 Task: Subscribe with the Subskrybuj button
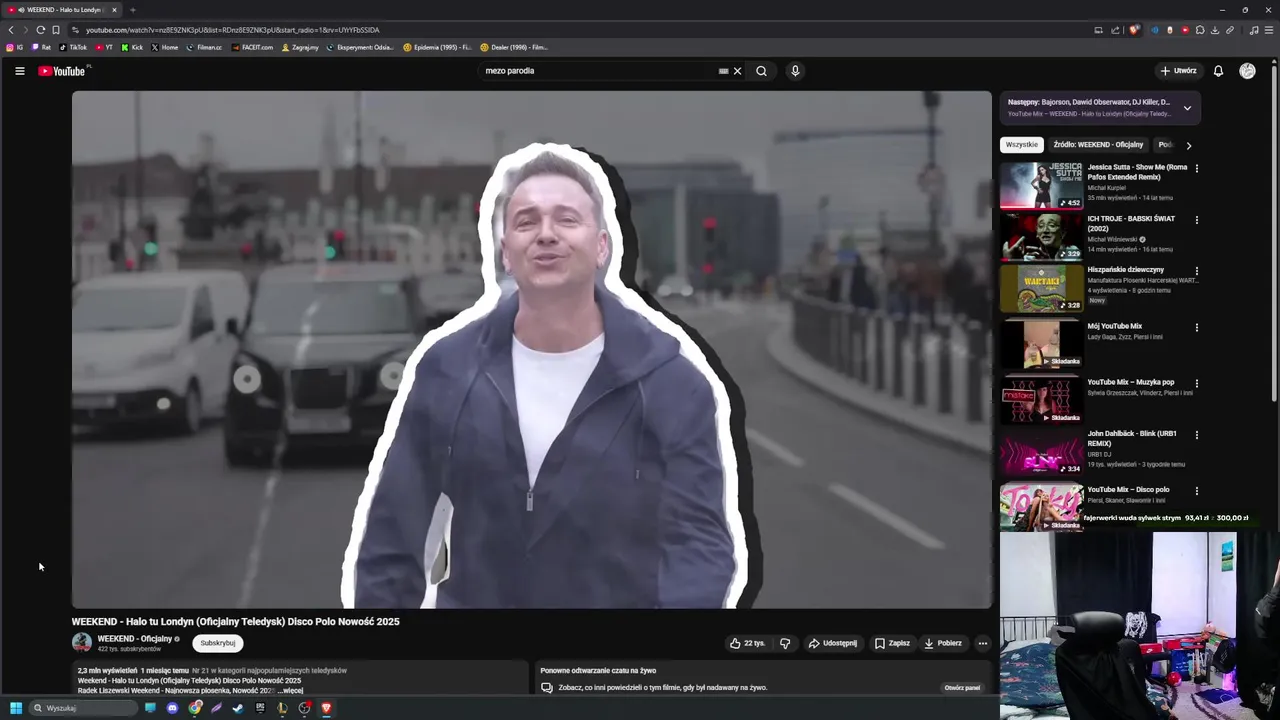tap(218, 643)
